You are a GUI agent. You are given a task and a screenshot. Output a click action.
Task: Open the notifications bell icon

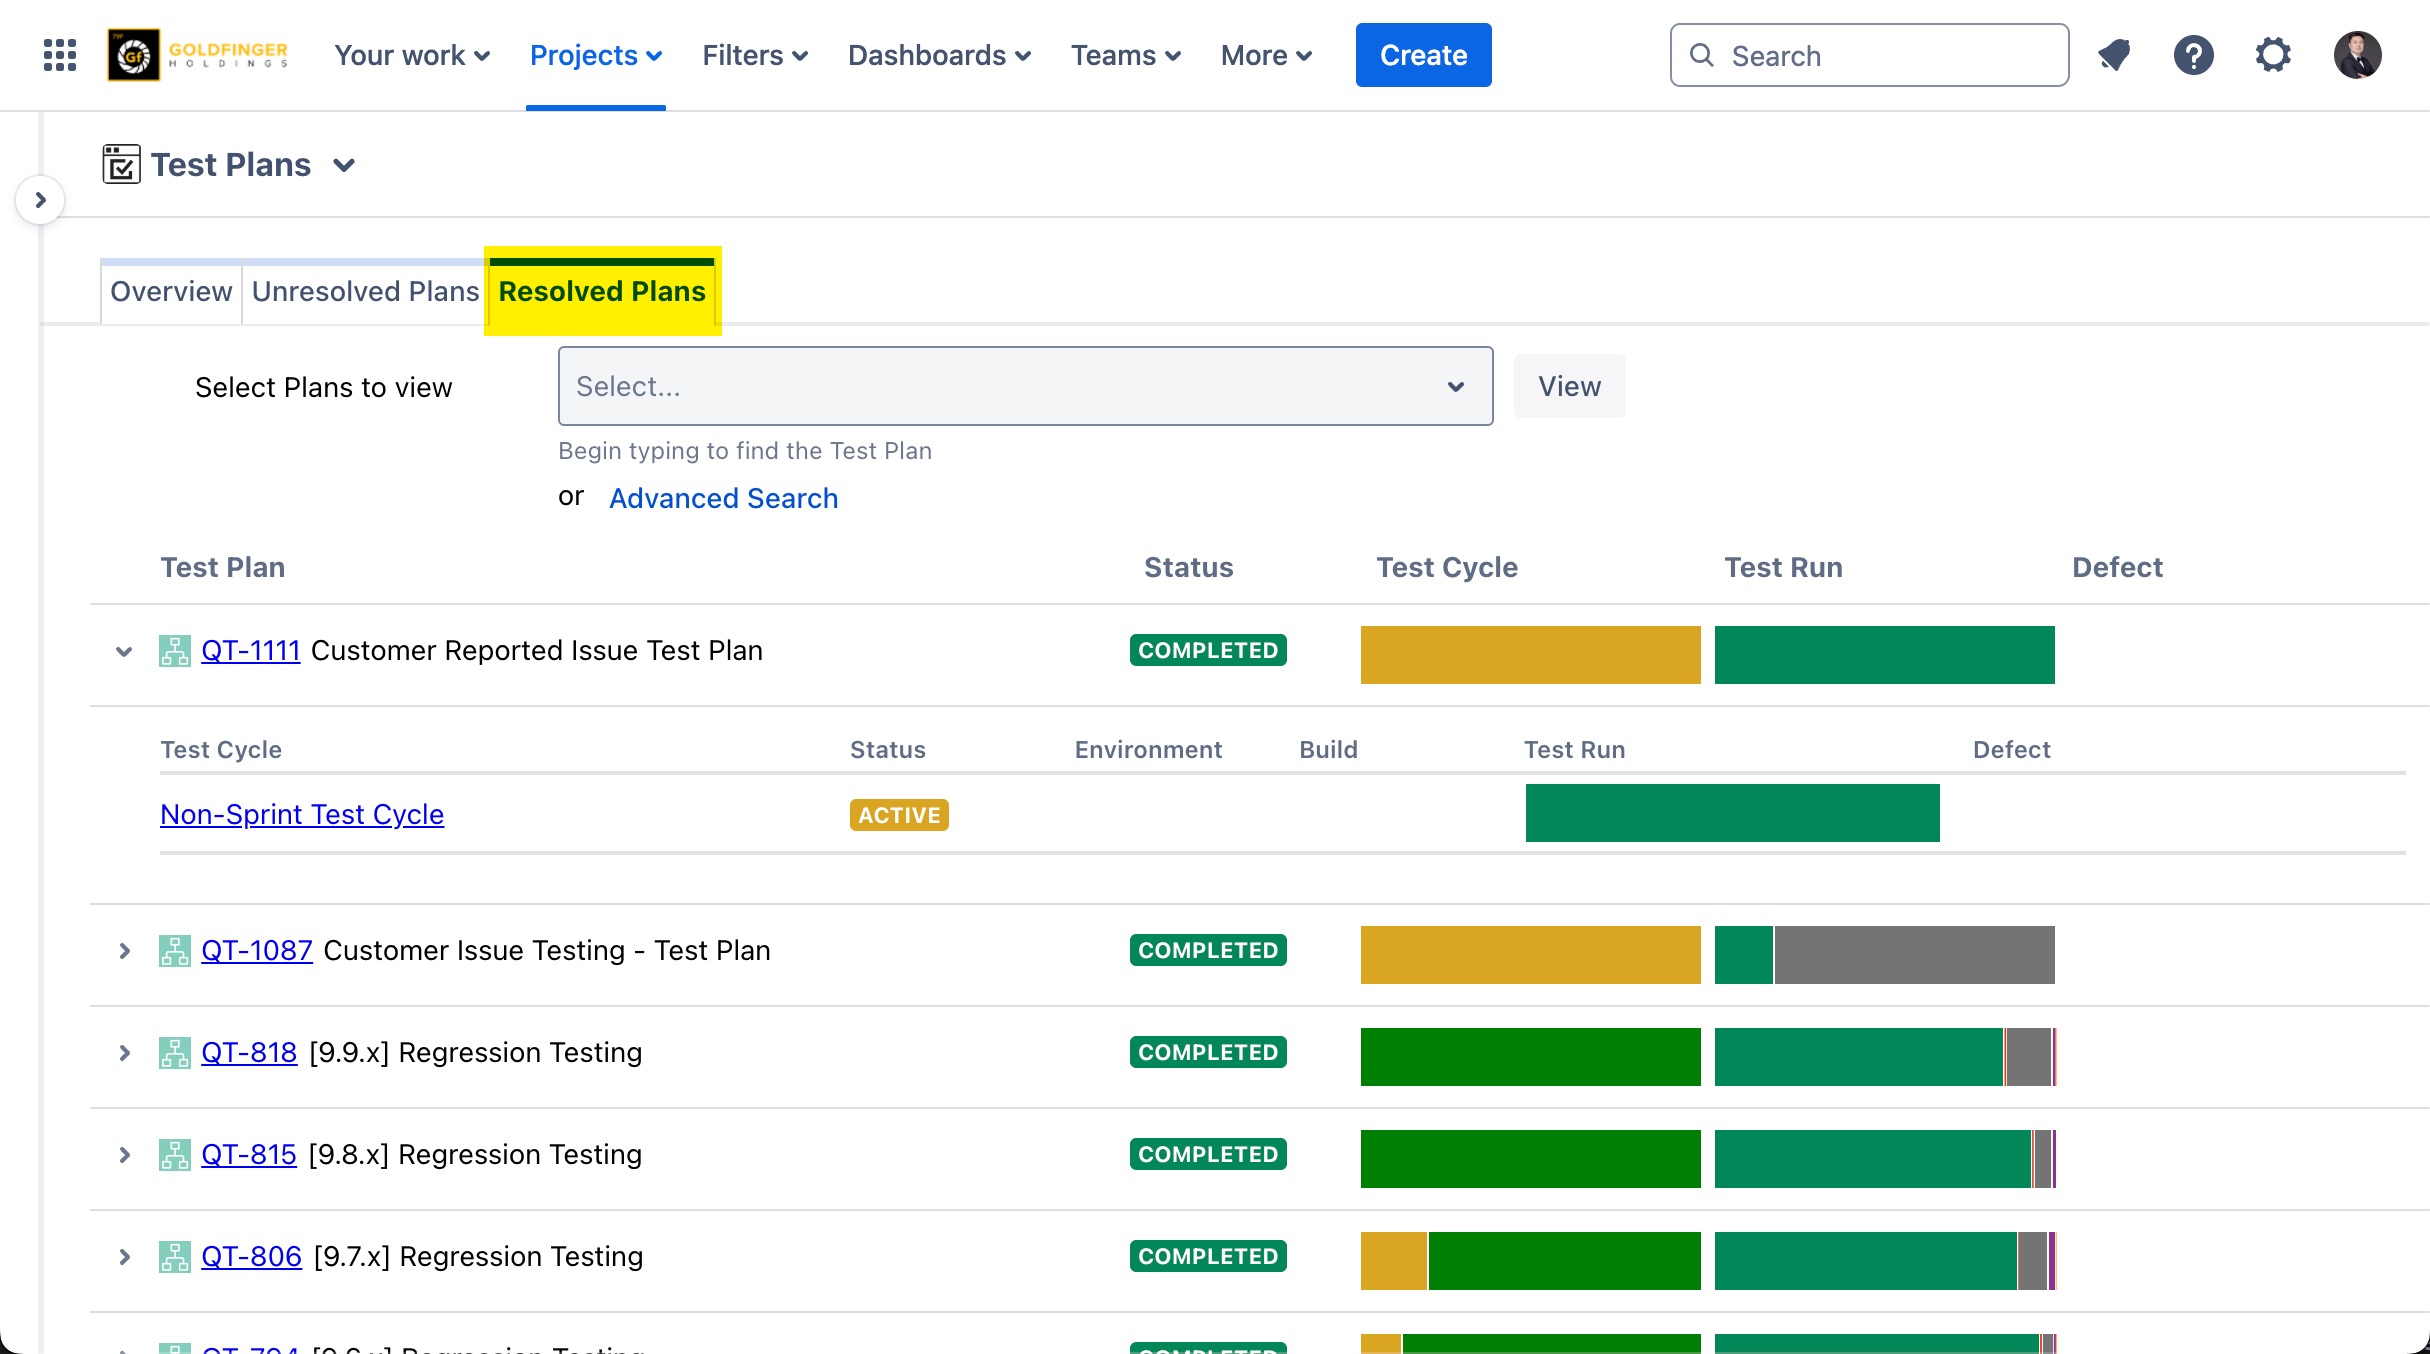2114,55
